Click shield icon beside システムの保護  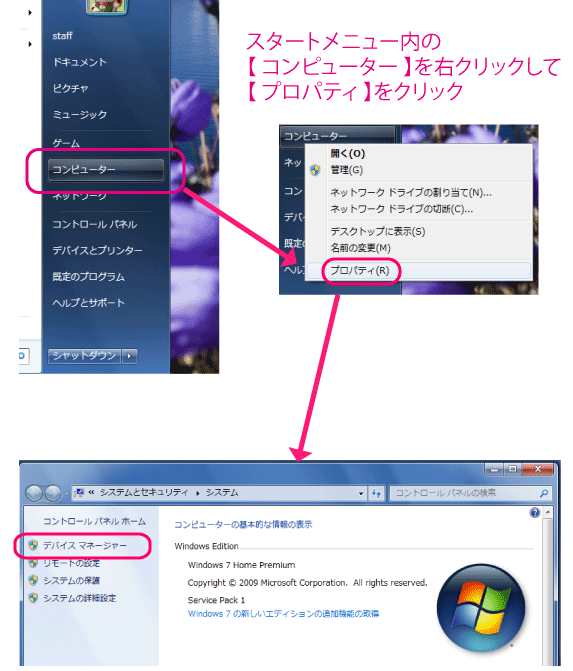[33, 580]
